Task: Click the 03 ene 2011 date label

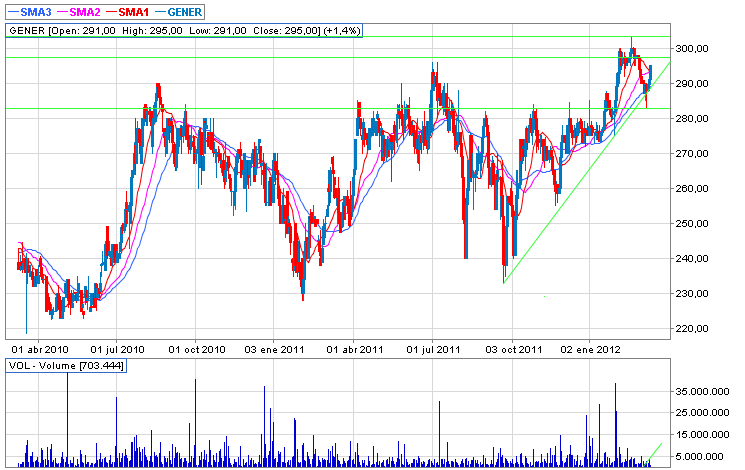Action: 274,350
